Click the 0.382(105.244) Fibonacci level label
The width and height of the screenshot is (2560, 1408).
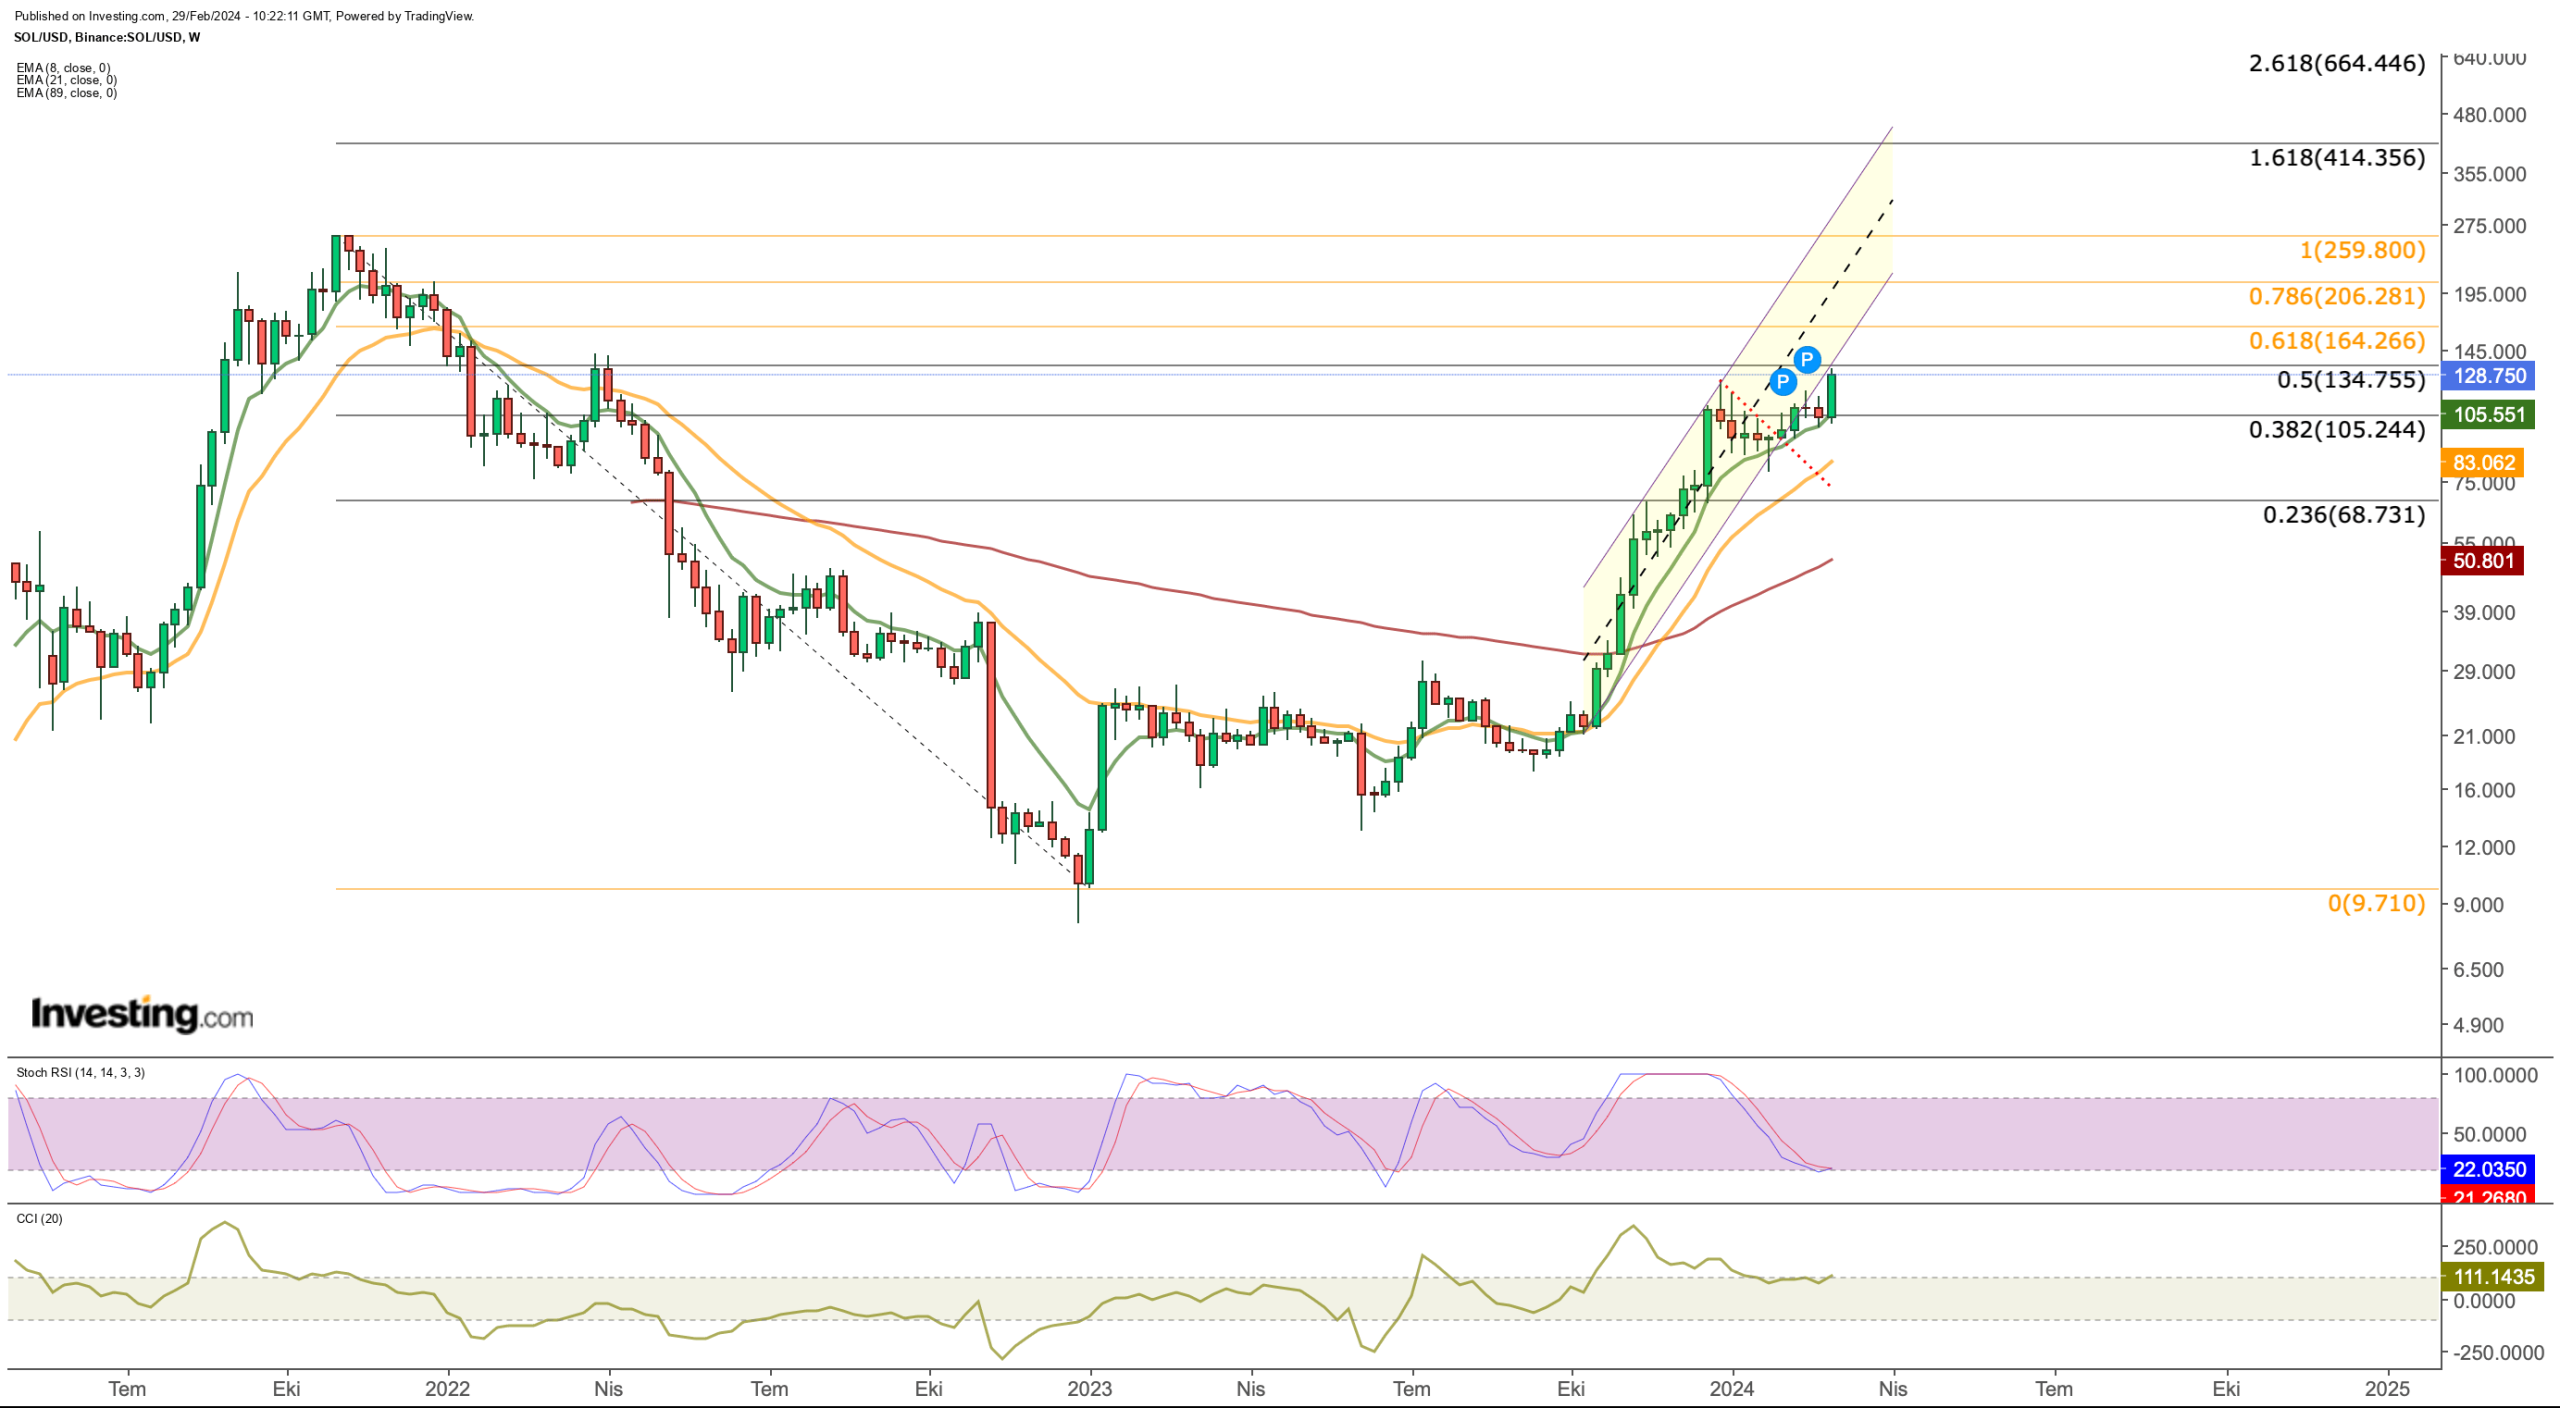pyautogui.click(x=2337, y=429)
